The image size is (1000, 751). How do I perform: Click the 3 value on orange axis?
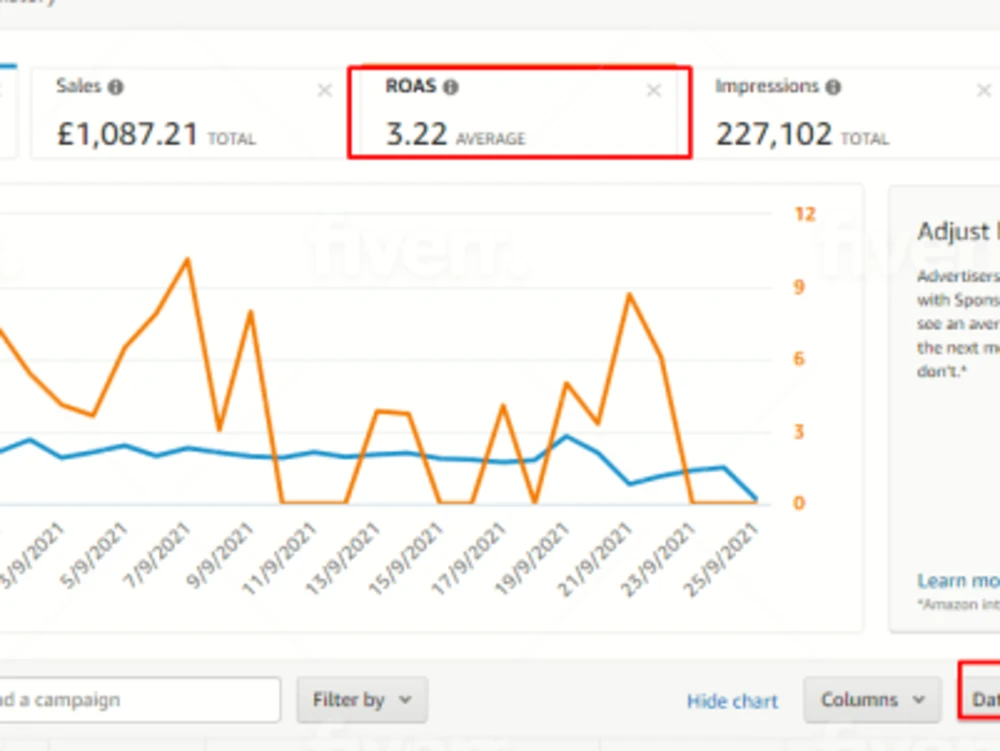(799, 432)
